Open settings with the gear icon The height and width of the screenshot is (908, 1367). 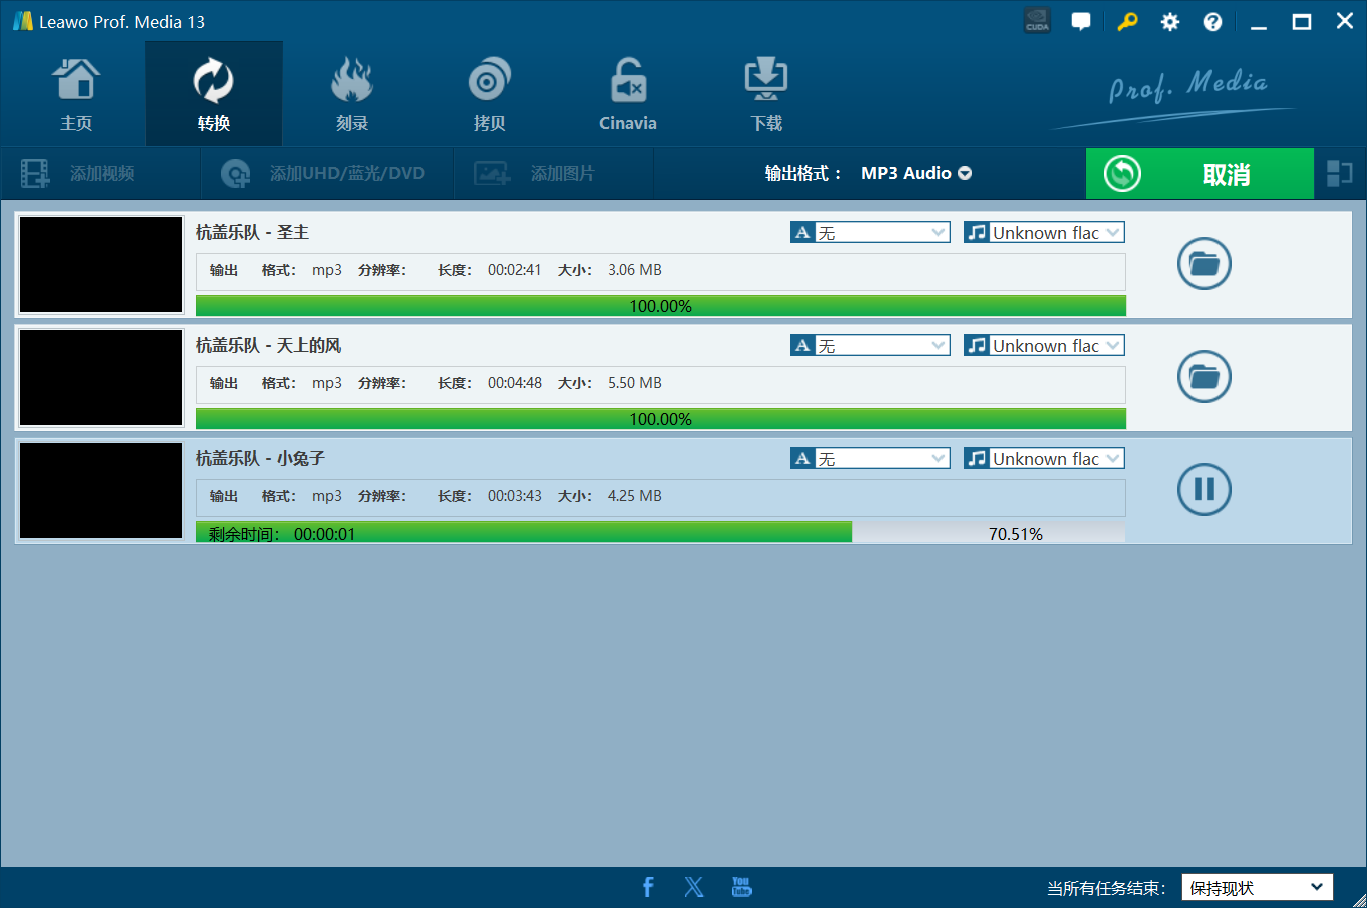1170,21
